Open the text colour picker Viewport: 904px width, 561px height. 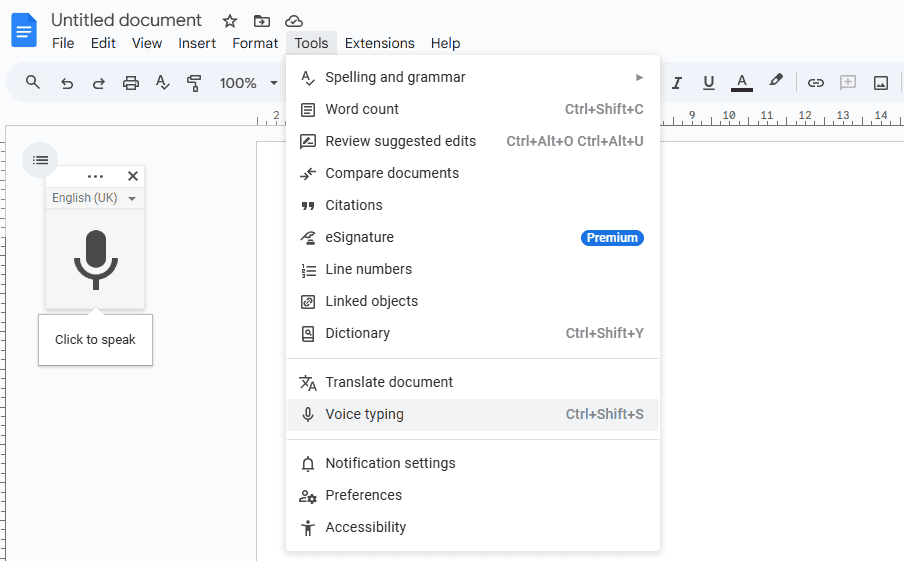coord(741,83)
